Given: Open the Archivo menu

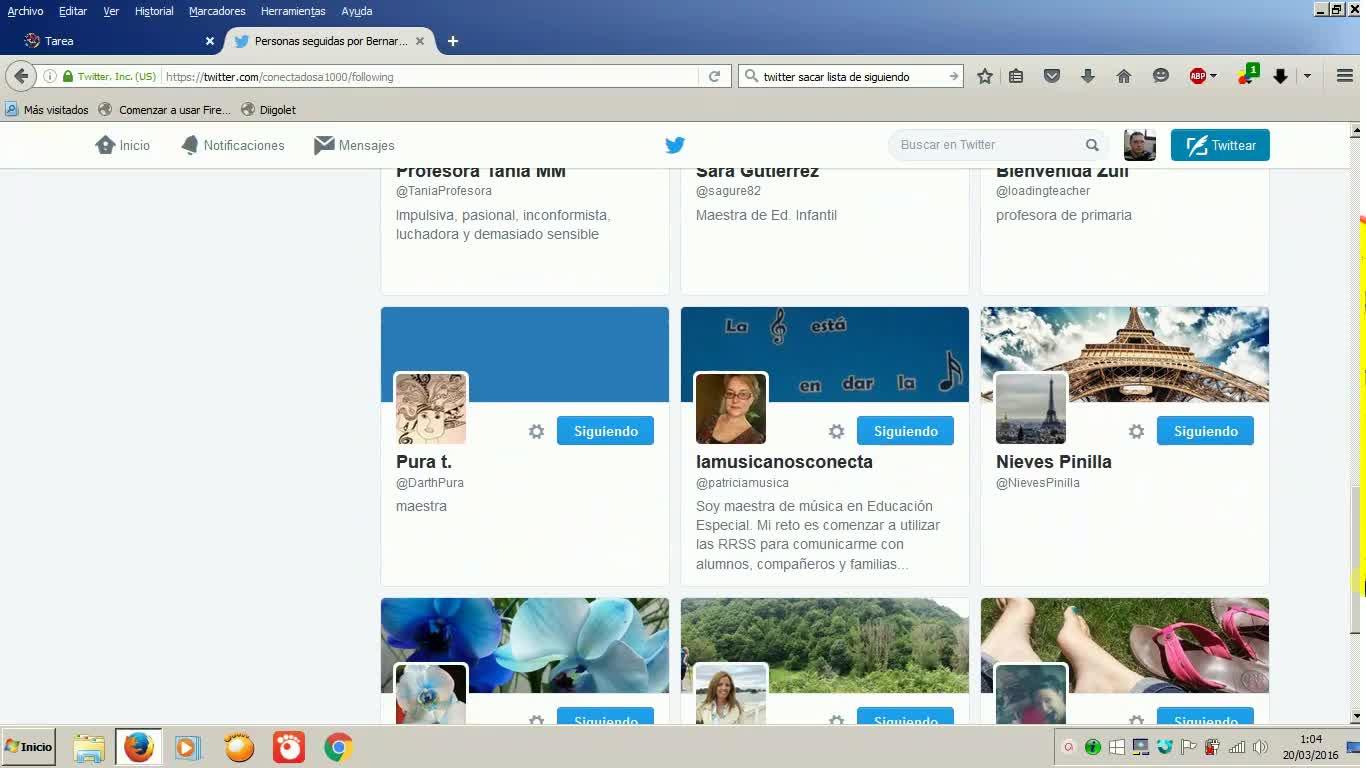Looking at the screenshot, I should pyautogui.click(x=25, y=11).
